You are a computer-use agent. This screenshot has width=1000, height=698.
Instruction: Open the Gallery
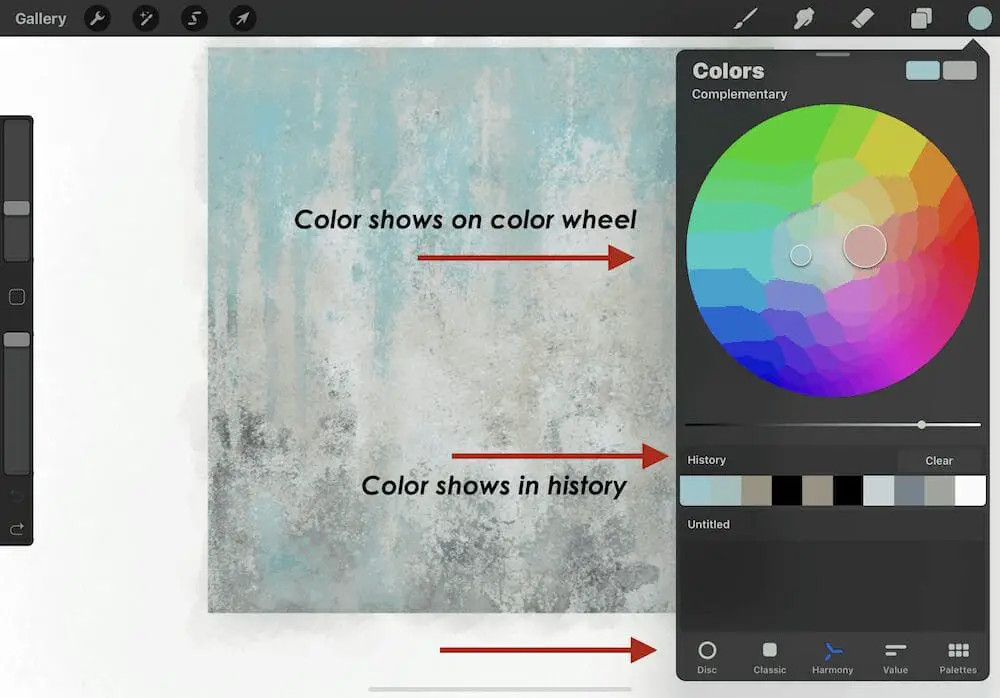point(41,19)
